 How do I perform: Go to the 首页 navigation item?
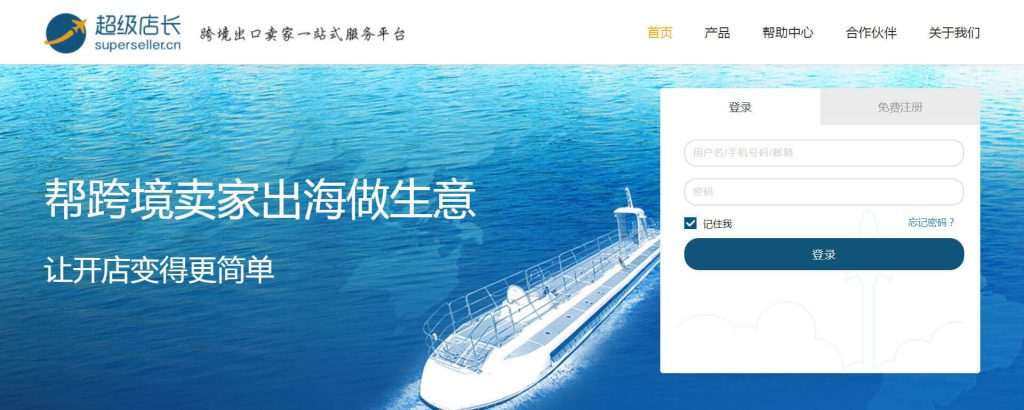(x=660, y=33)
